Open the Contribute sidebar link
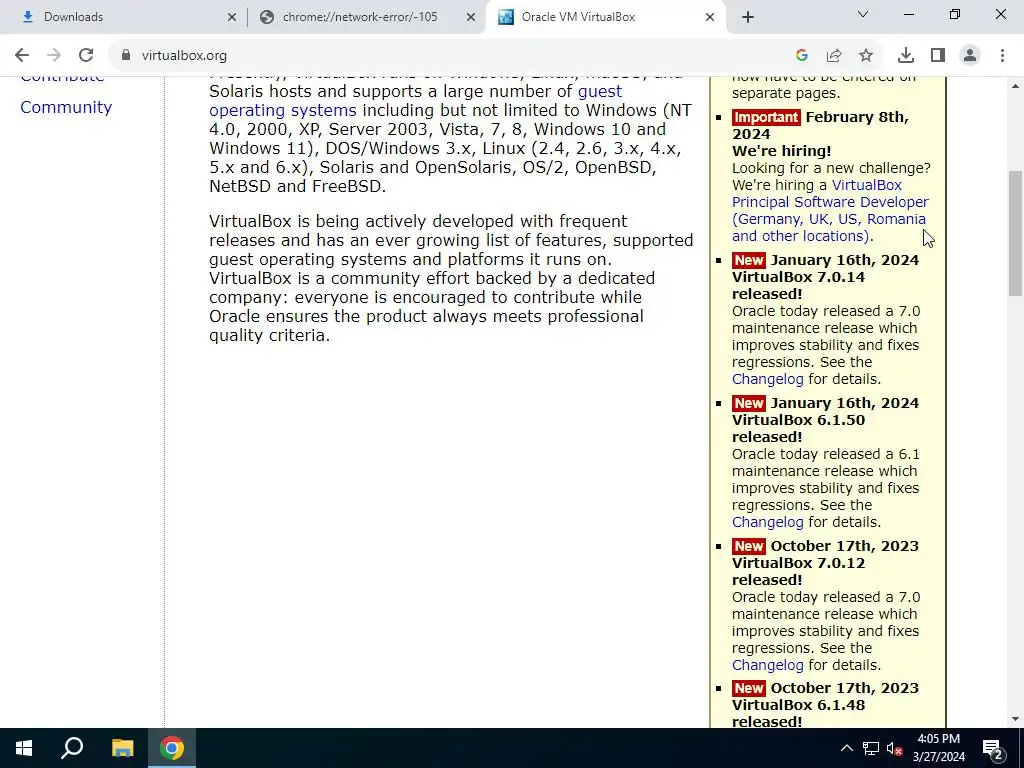The image size is (1024, 768). click(x=62, y=78)
